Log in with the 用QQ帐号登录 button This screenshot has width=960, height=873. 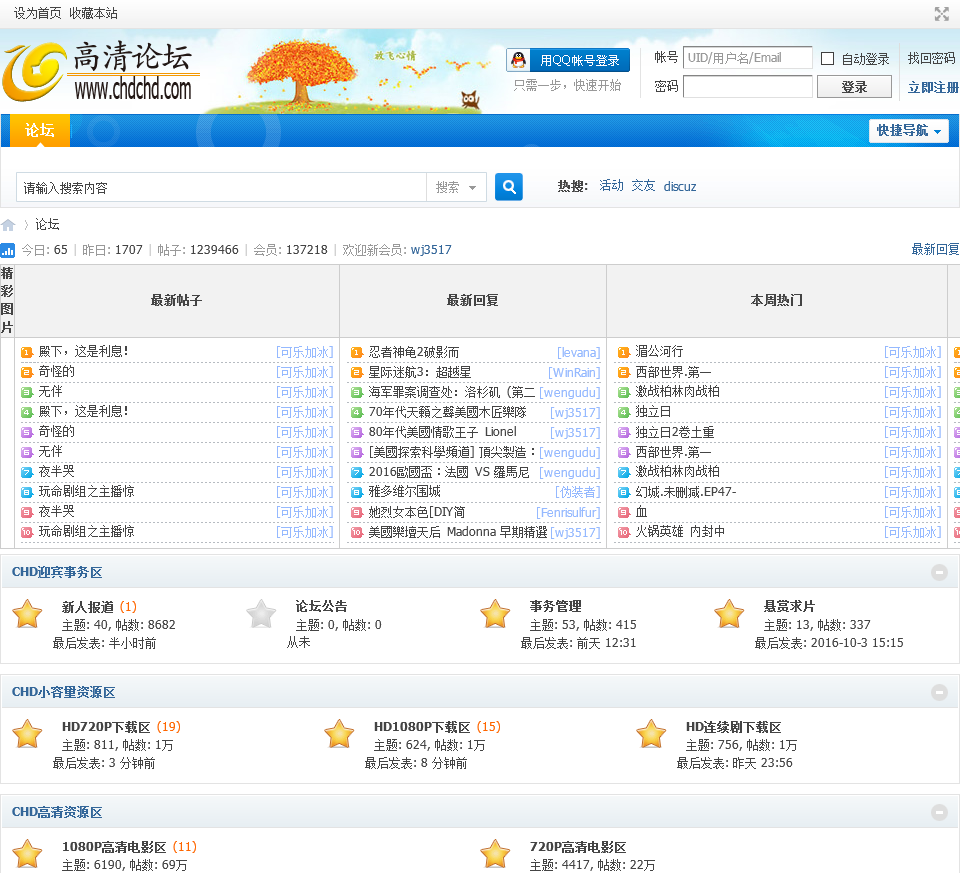[x=569, y=60]
